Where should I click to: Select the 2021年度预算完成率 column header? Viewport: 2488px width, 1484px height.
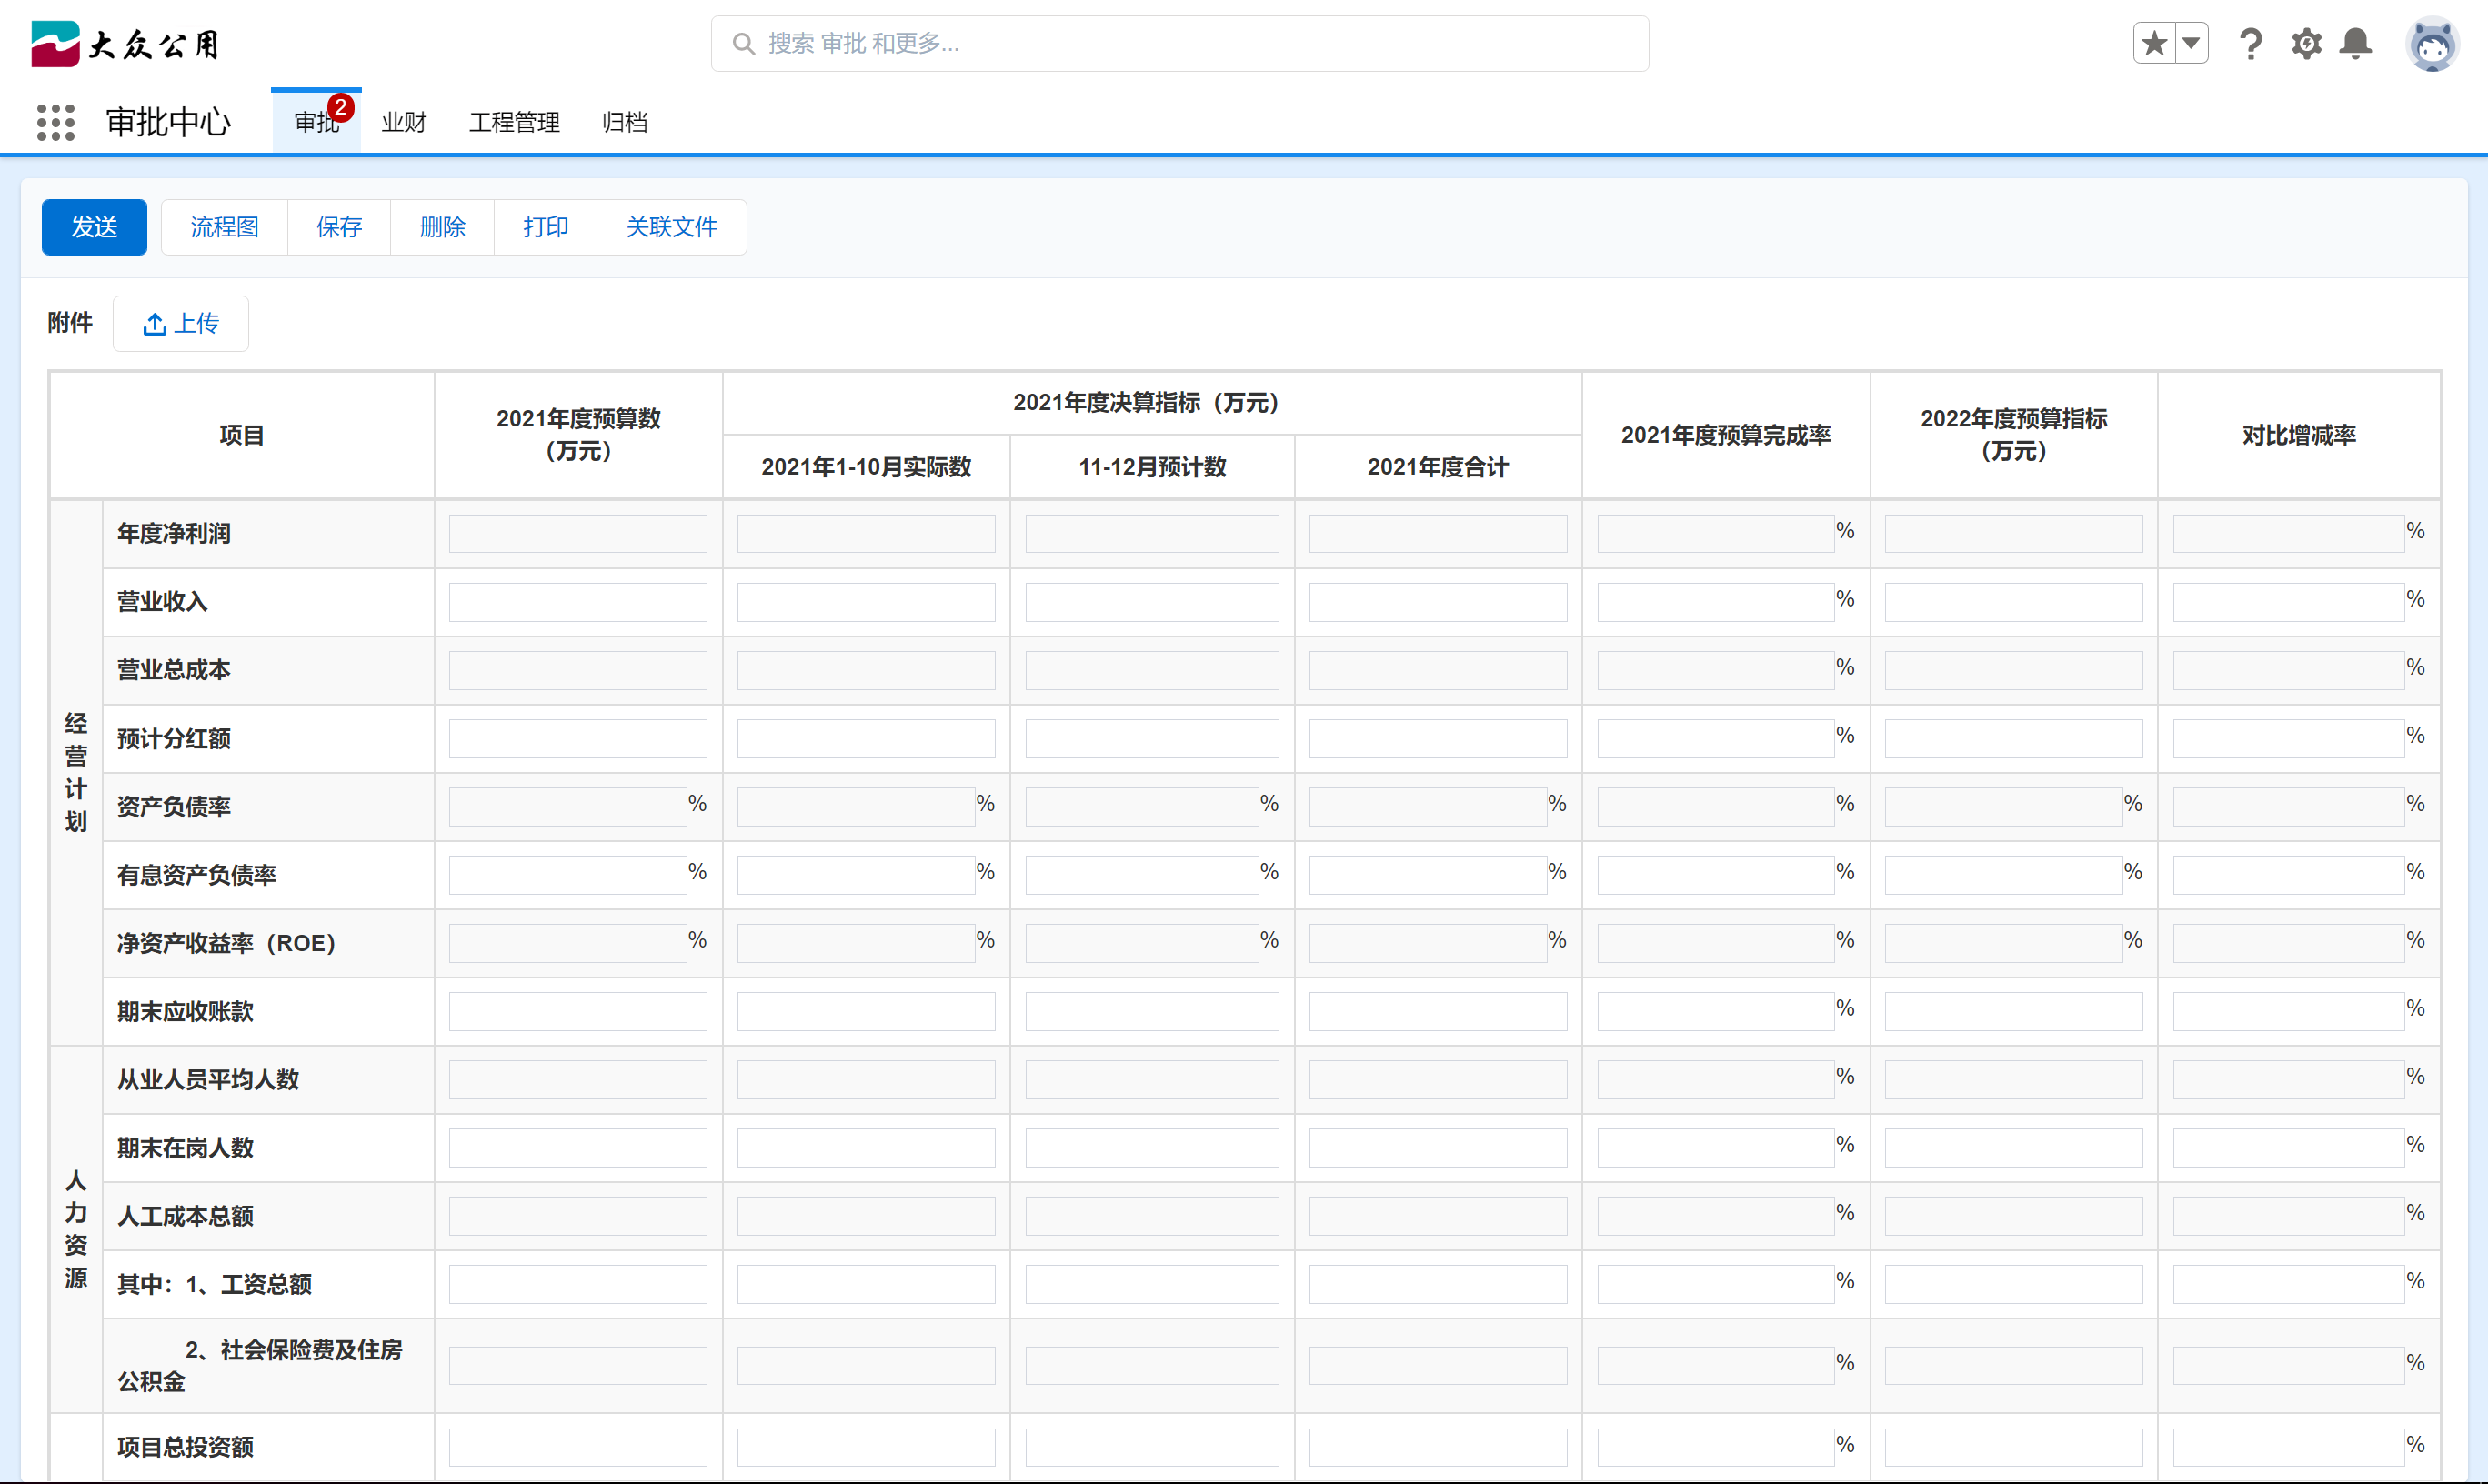(1726, 435)
